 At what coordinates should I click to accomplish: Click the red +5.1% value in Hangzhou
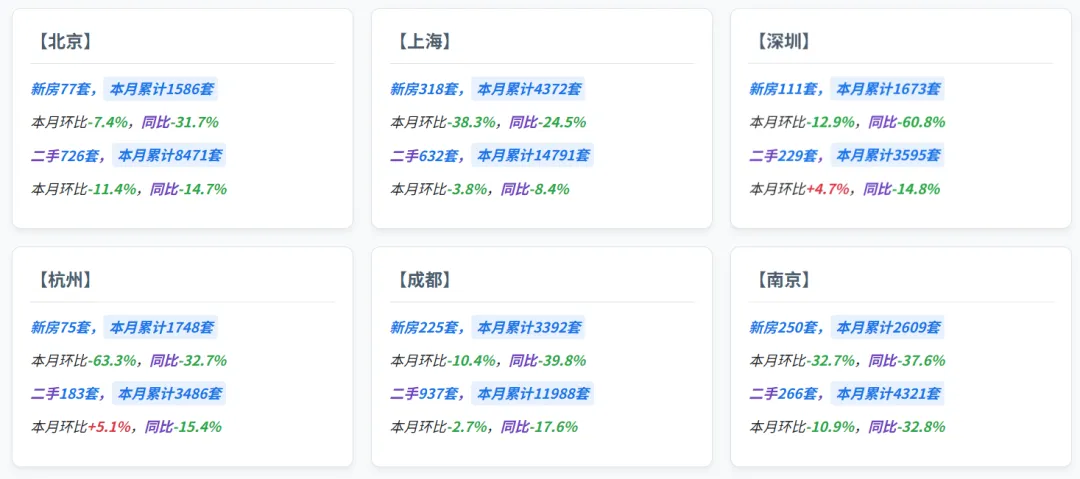coord(110,427)
